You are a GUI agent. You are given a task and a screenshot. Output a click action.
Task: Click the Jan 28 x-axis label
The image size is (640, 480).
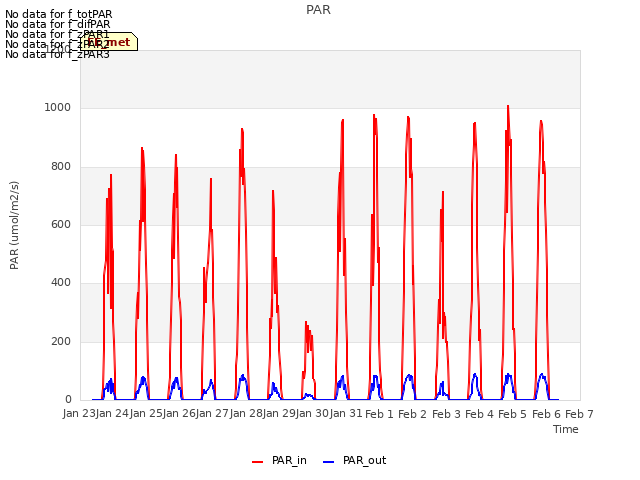point(246,413)
